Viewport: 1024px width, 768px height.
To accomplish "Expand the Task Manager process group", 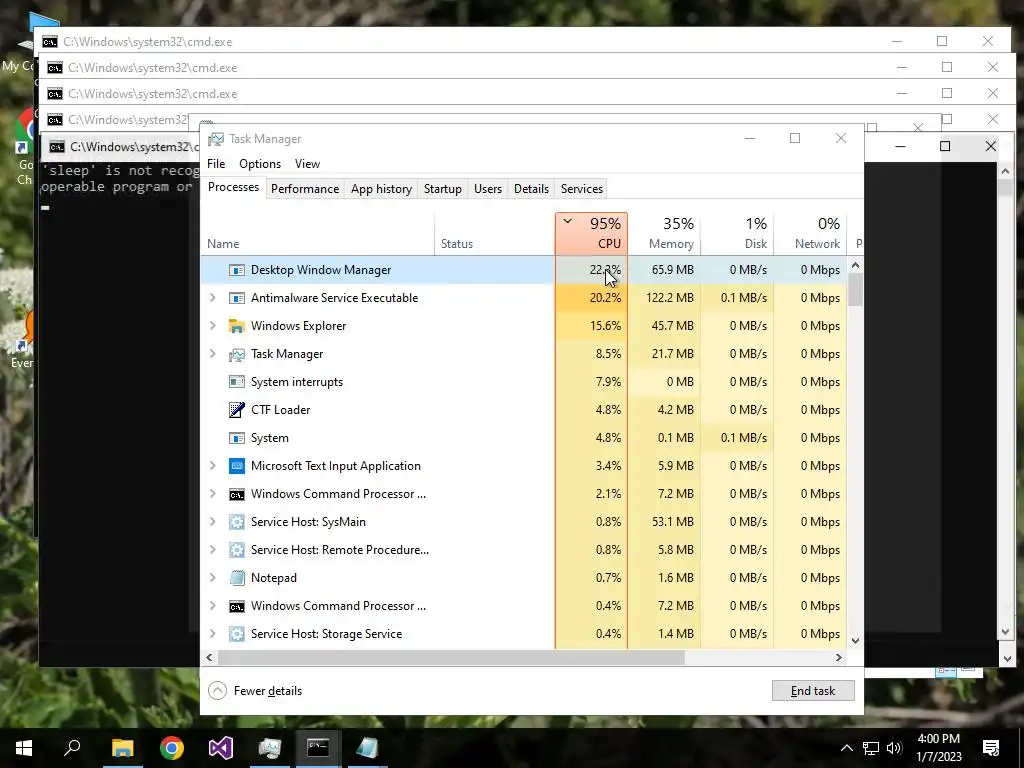I will [212, 354].
